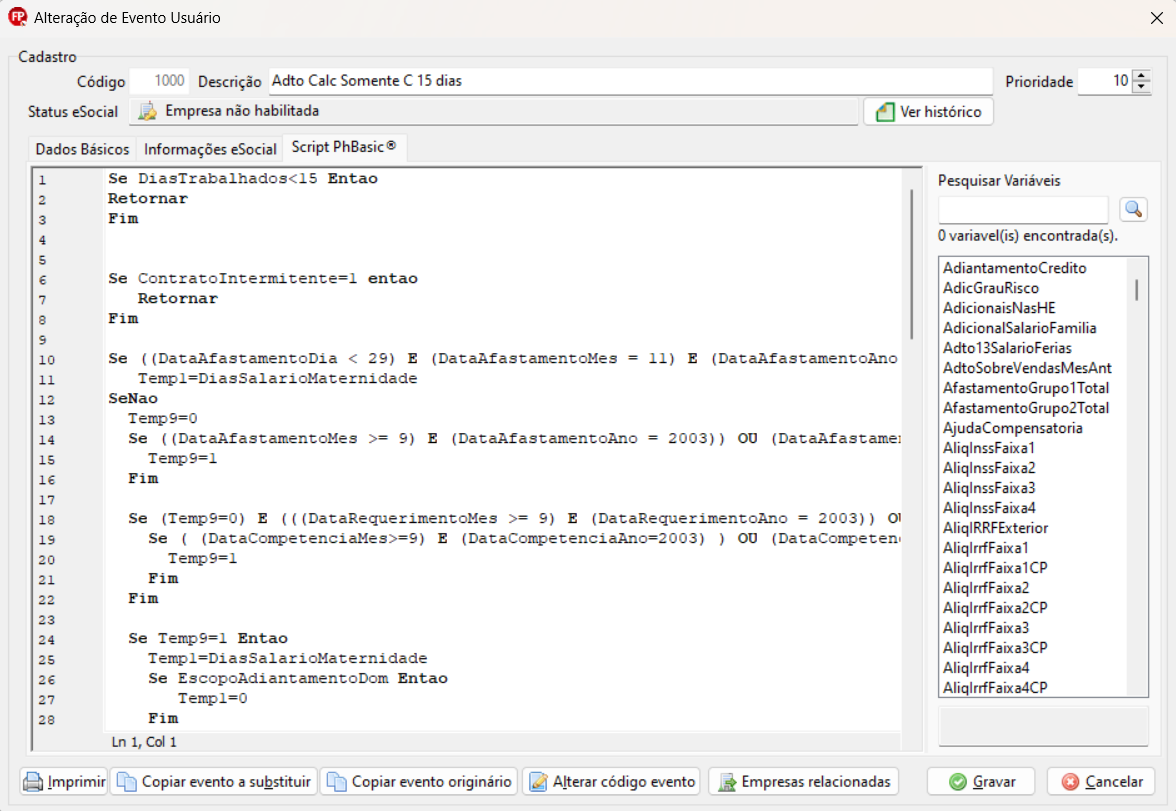This screenshot has height=811, width=1176.
Task: Select AdicionalSalarioFamilia variable
Action: coord(1019,328)
